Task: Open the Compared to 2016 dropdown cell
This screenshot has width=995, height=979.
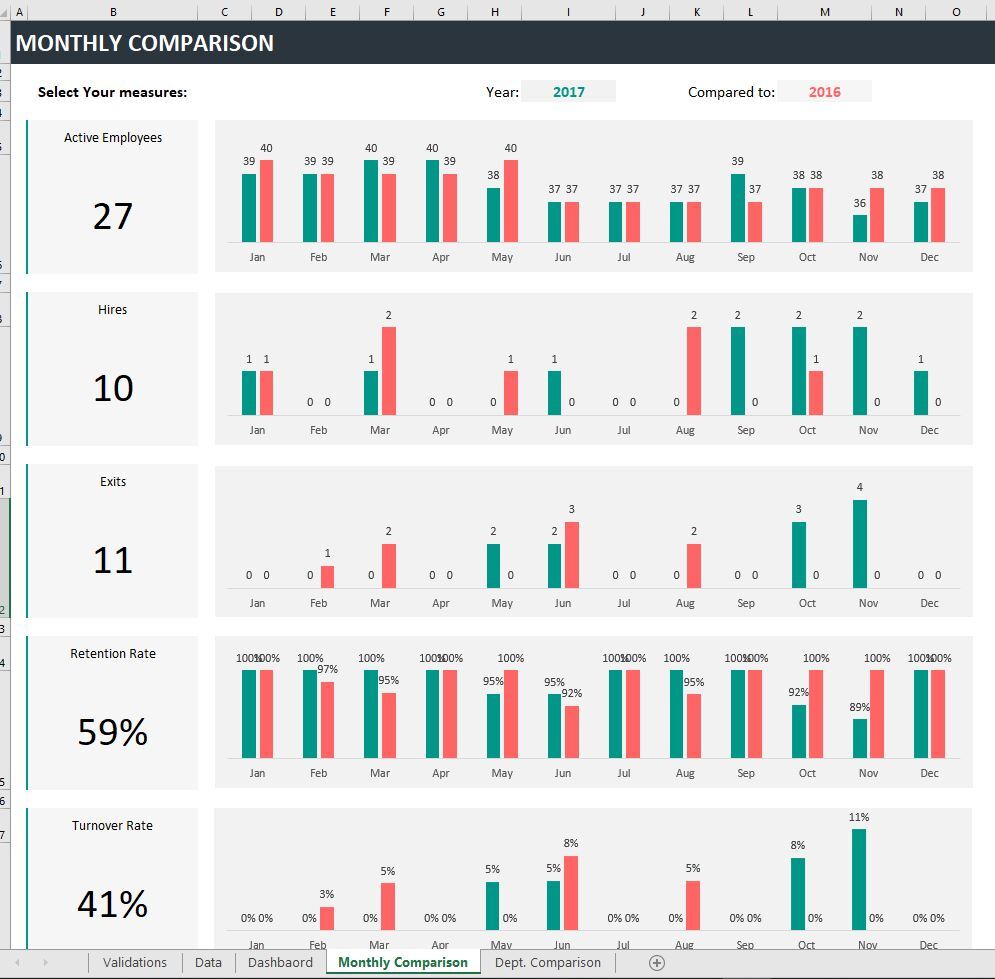Action: 824,92
